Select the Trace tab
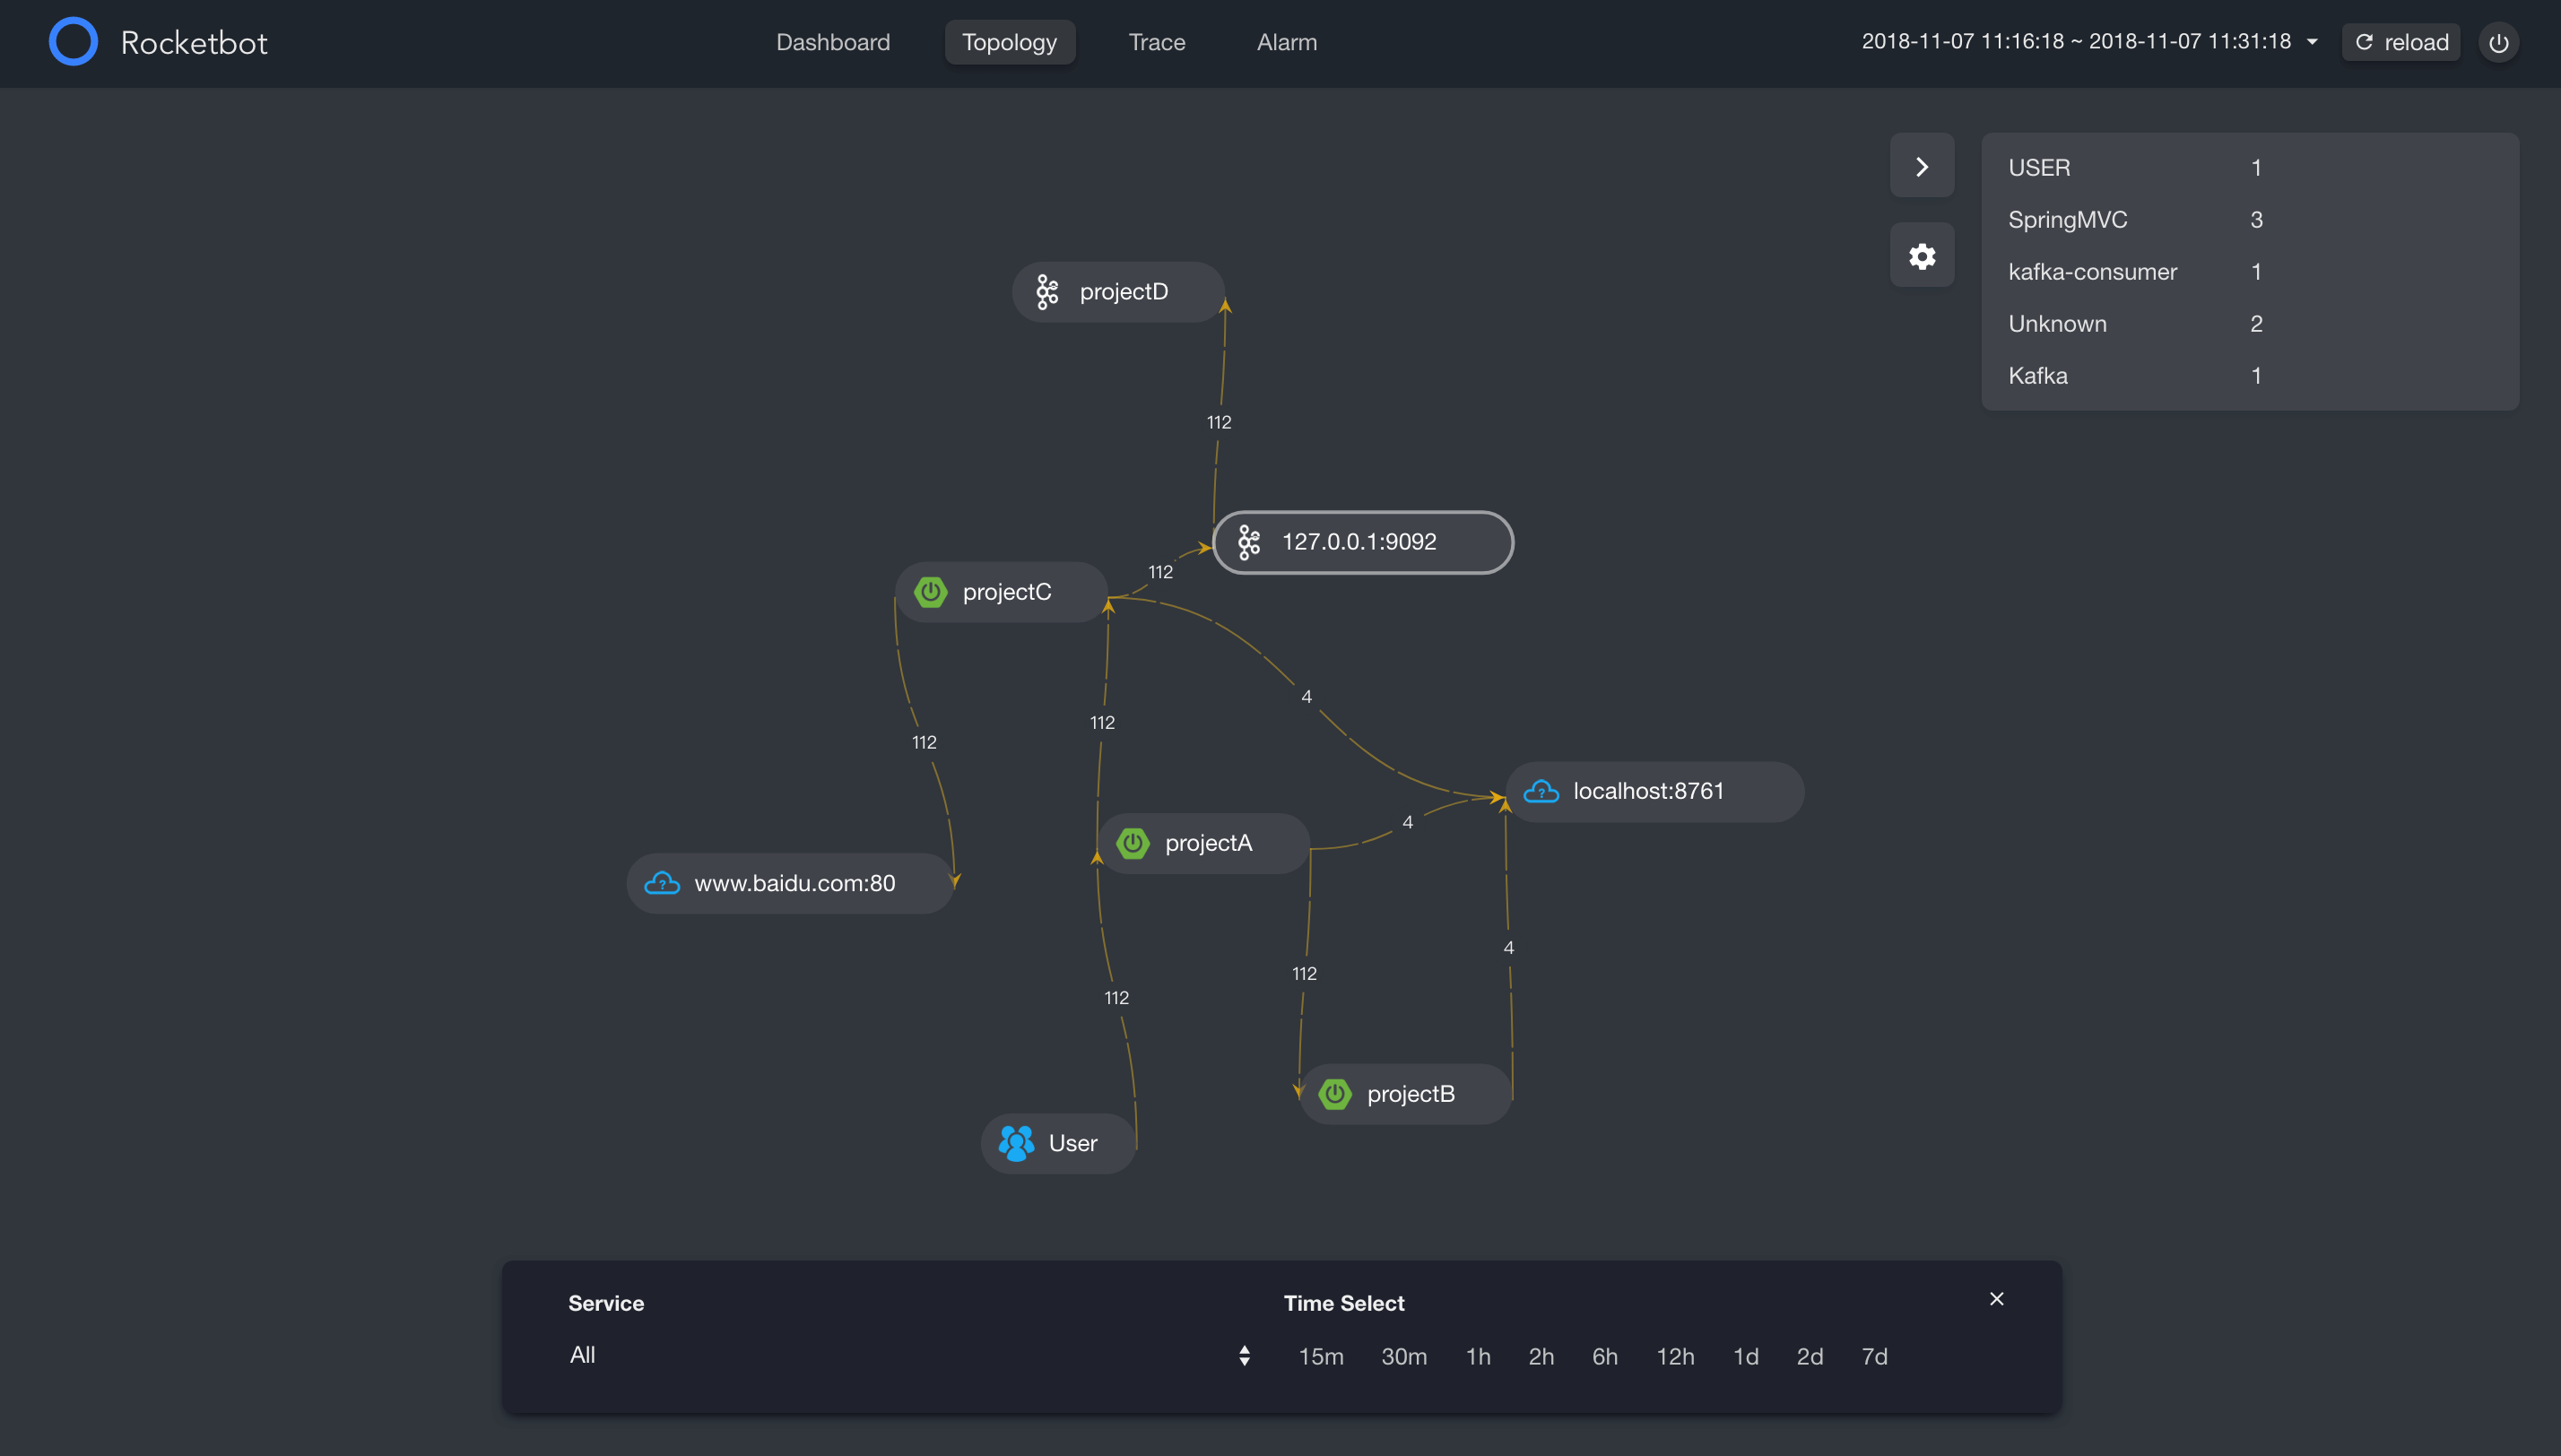 click(1158, 40)
